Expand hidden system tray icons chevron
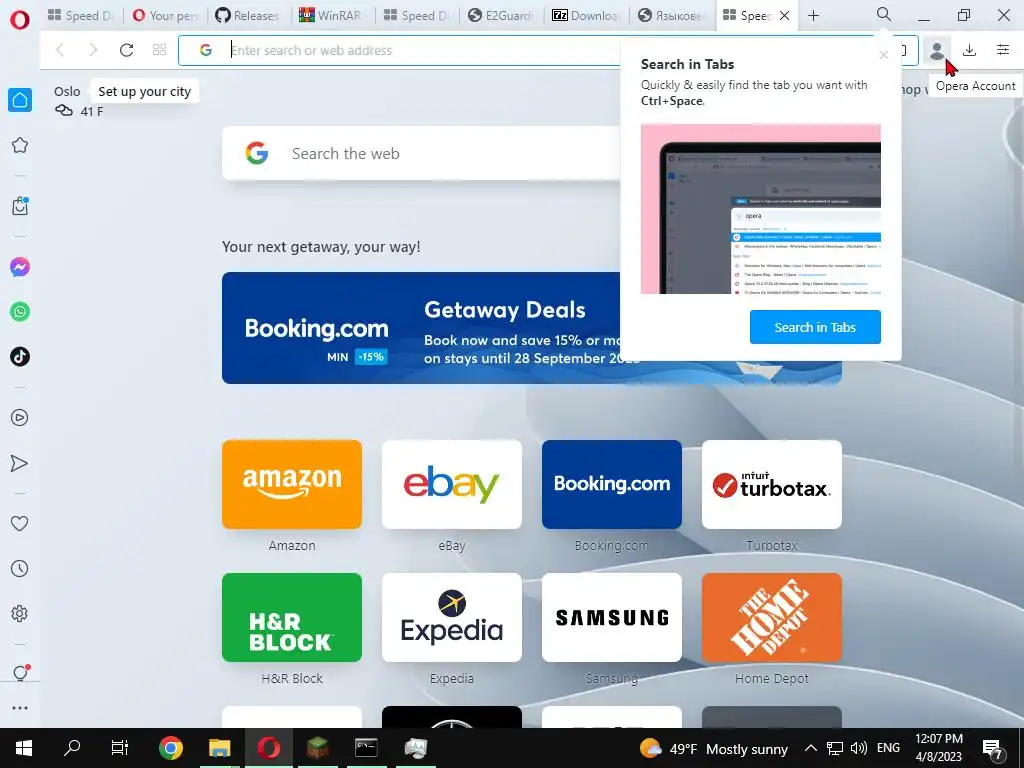This screenshot has width=1024, height=768. coord(810,748)
